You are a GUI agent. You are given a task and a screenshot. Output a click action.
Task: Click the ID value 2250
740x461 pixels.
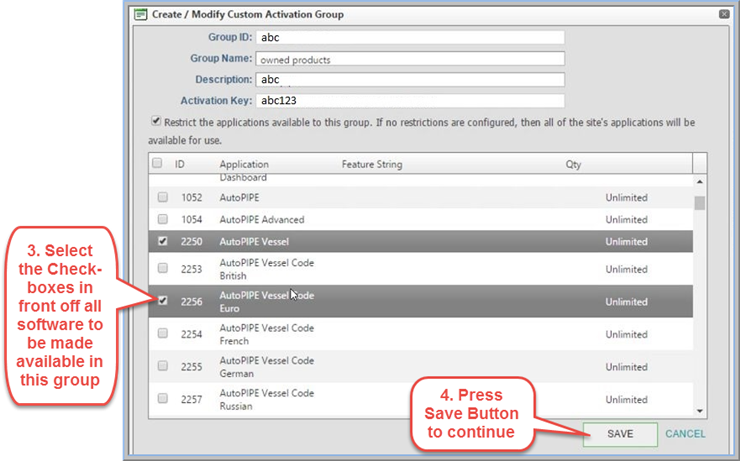pos(192,242)
